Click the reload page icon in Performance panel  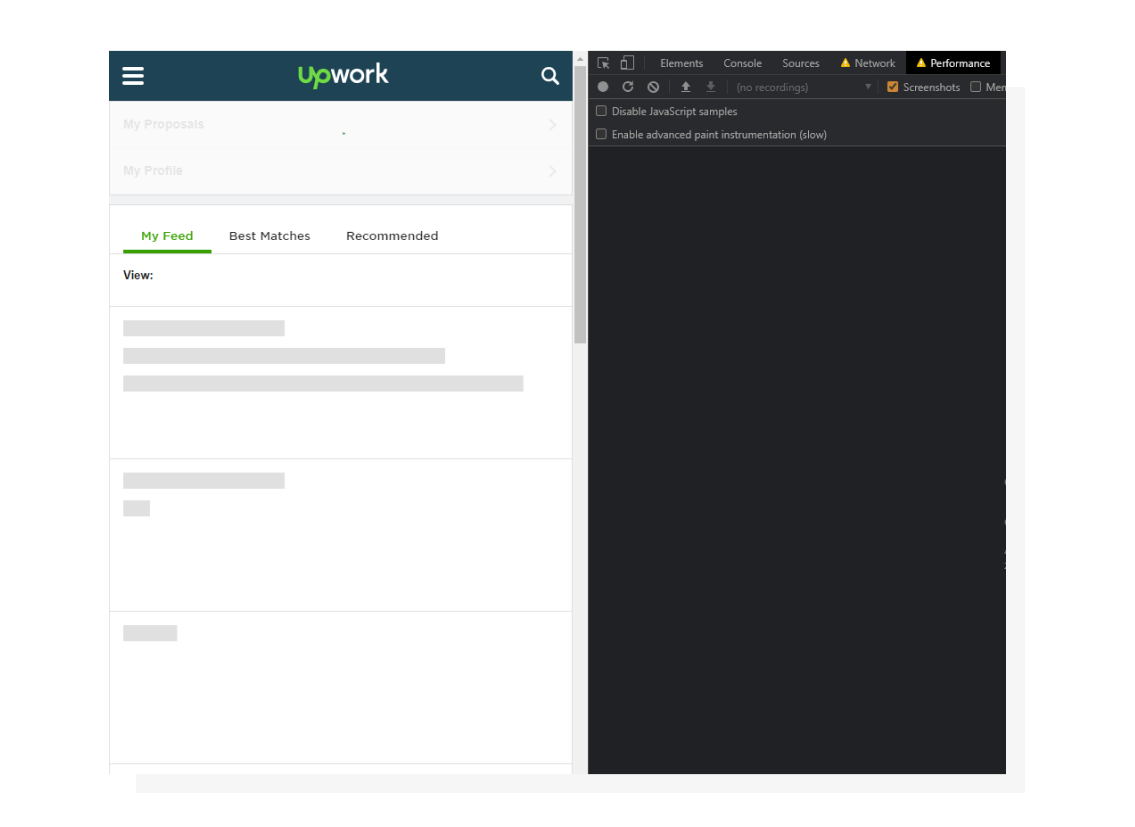point(628,87)
